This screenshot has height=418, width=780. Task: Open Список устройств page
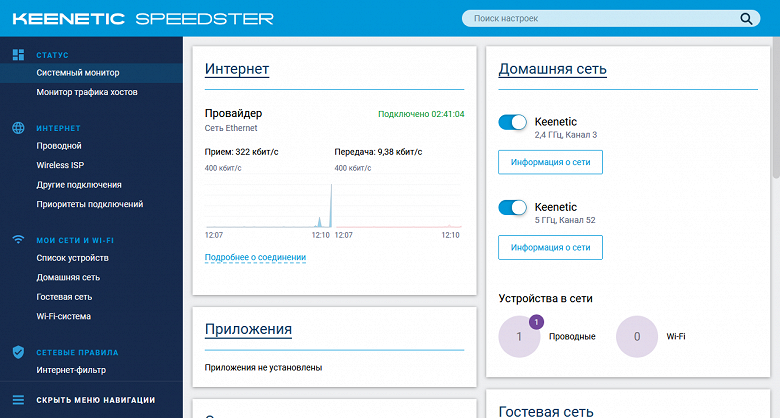click(72, 258)
